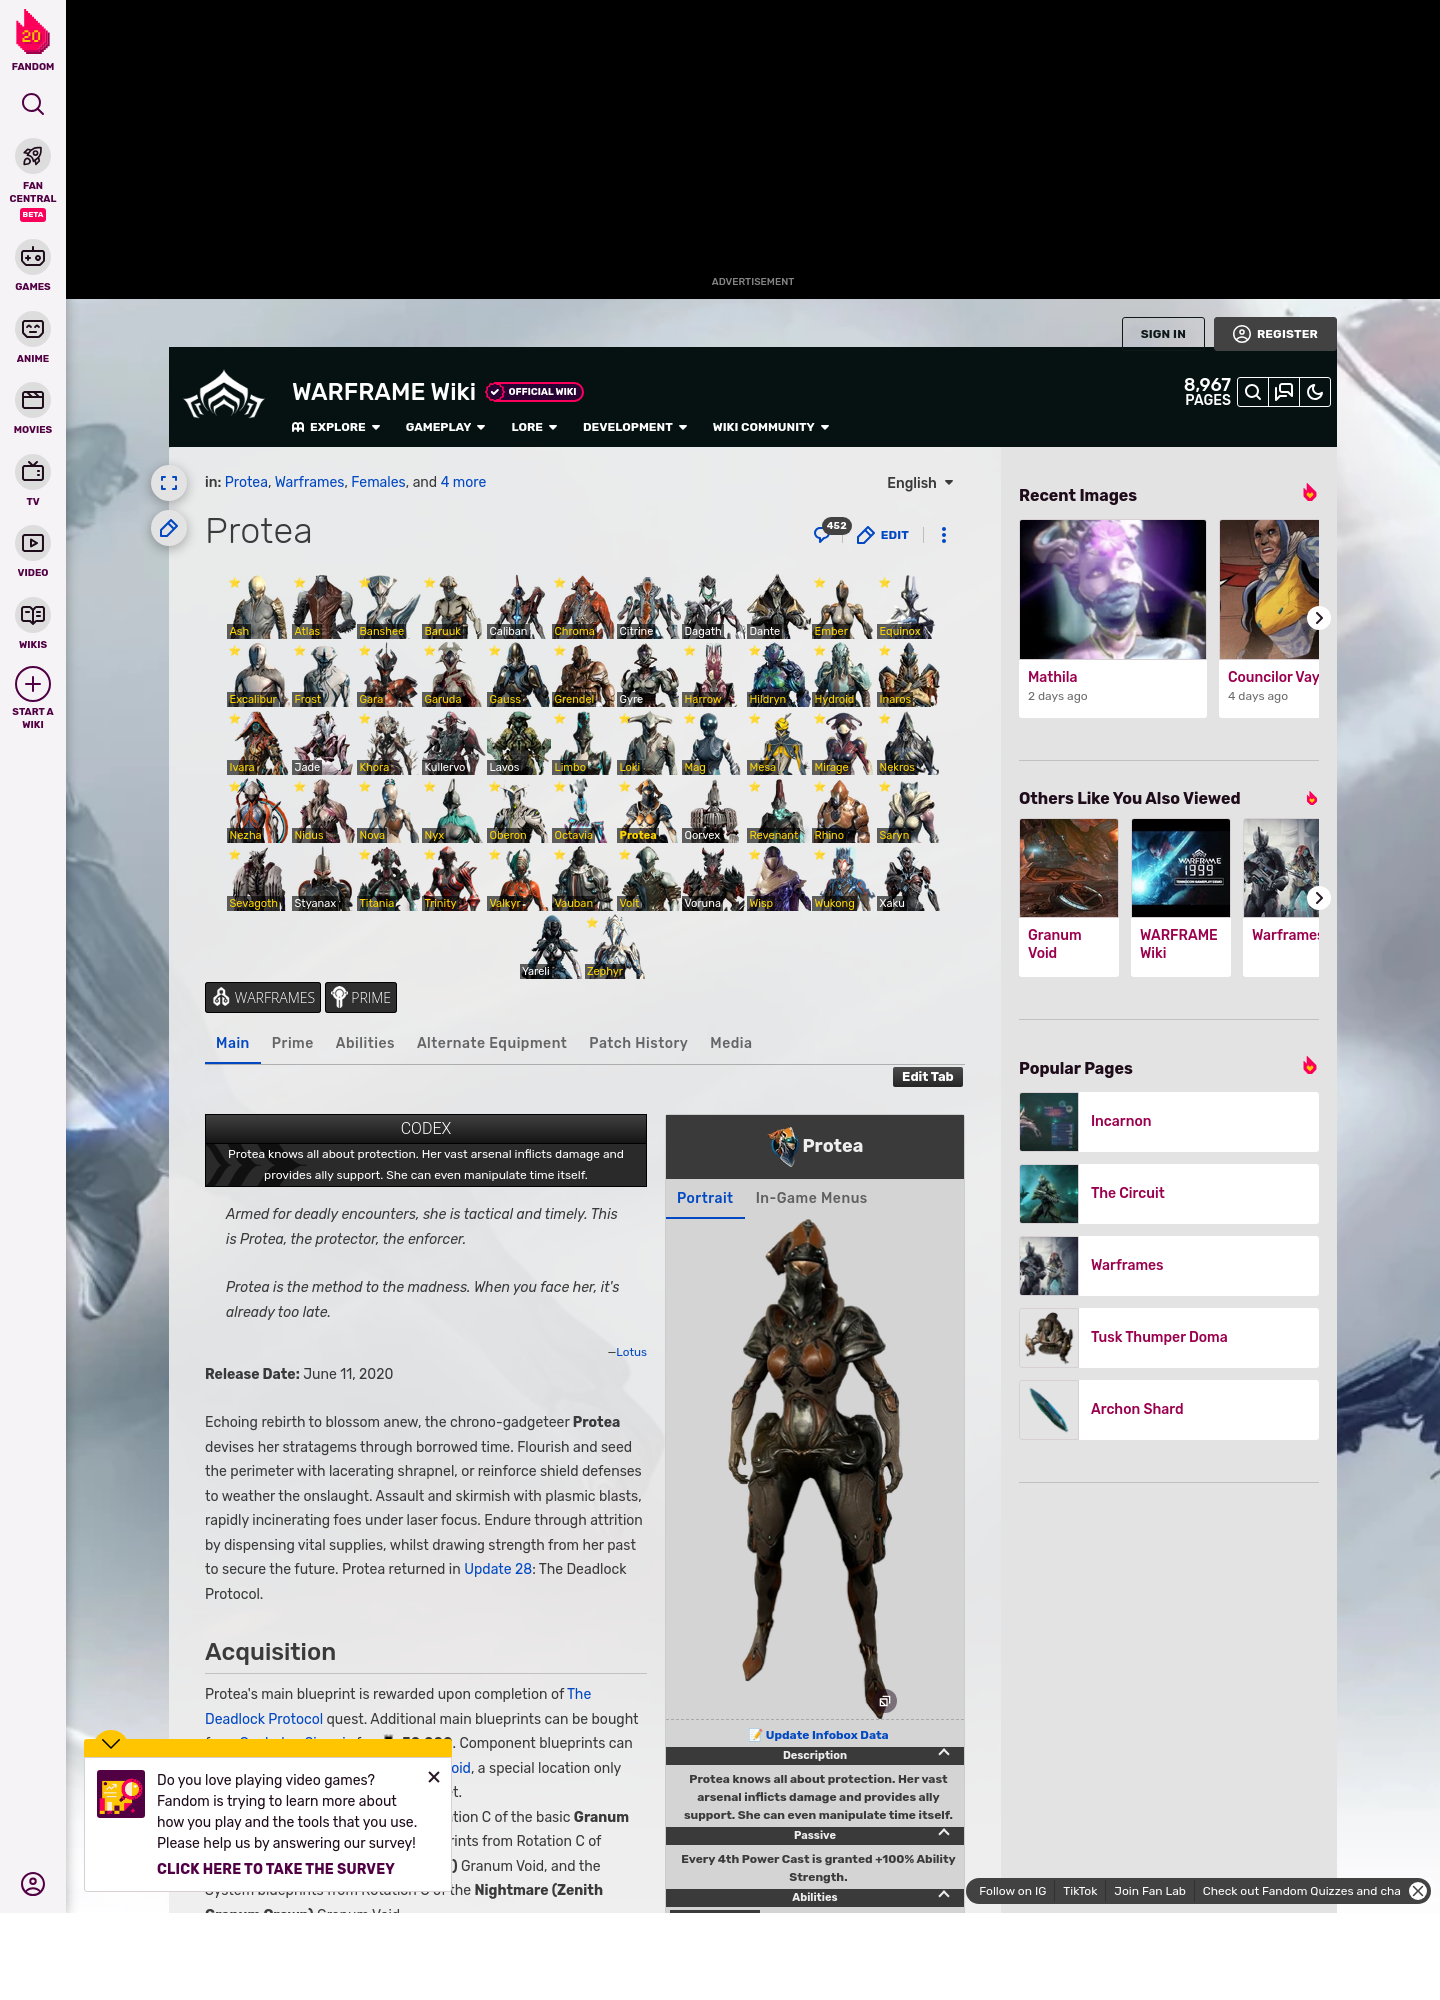This screenshot has width=1440, height=2000.
Task: Click the Sign In button
Action: click(x=1163, y=334)
